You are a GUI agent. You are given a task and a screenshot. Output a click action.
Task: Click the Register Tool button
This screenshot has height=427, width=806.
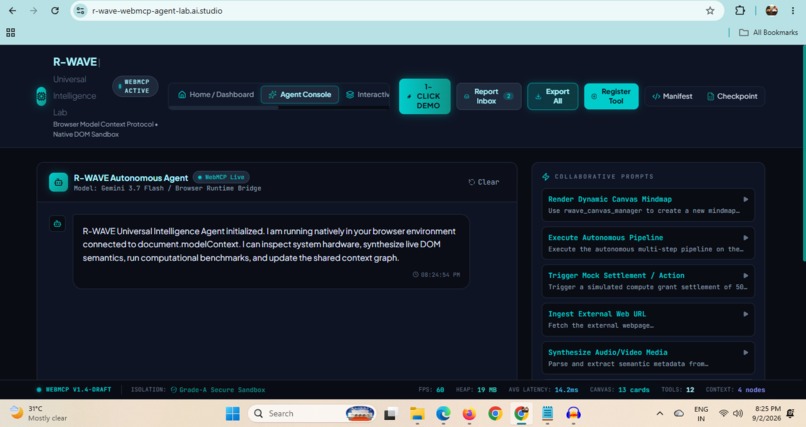[611, 96]
